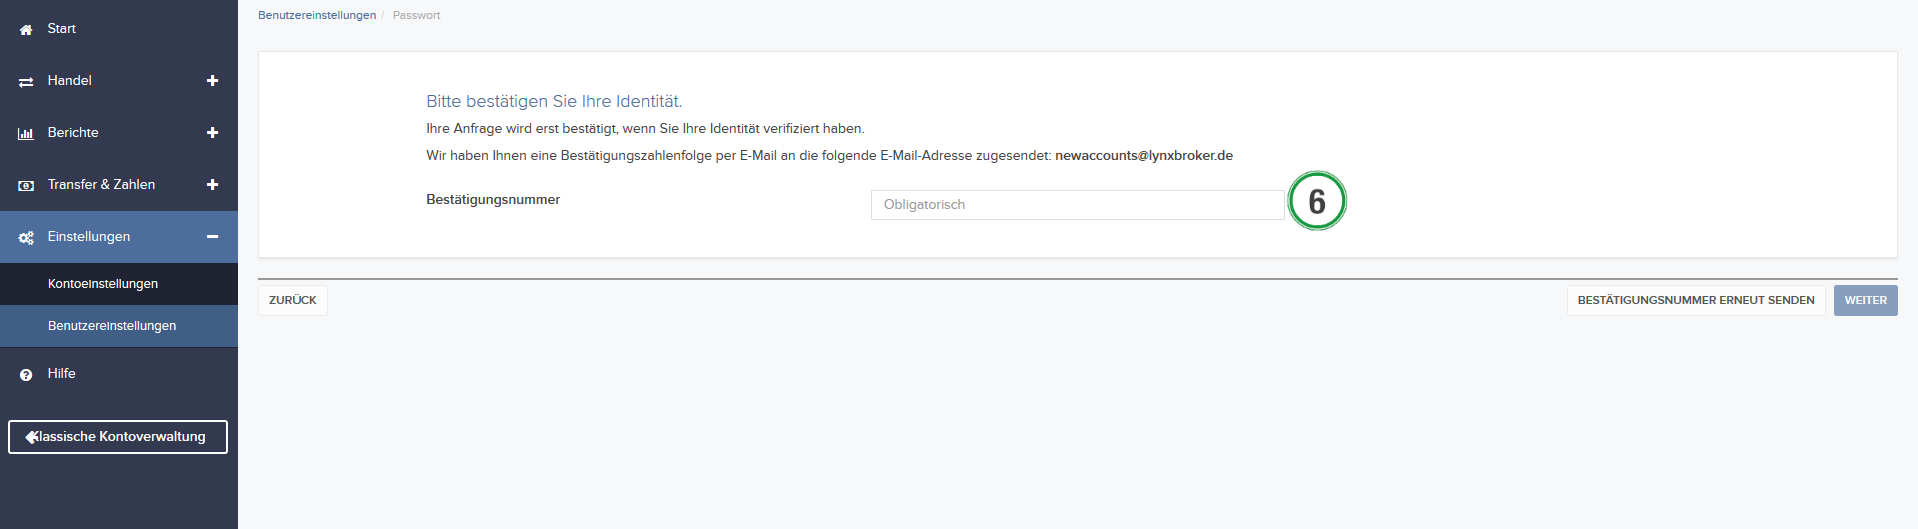The height and width of the screenshot is (529, 1918).
Task: Click the Transfer & Zahlen money icon
Action: (26, 186)
